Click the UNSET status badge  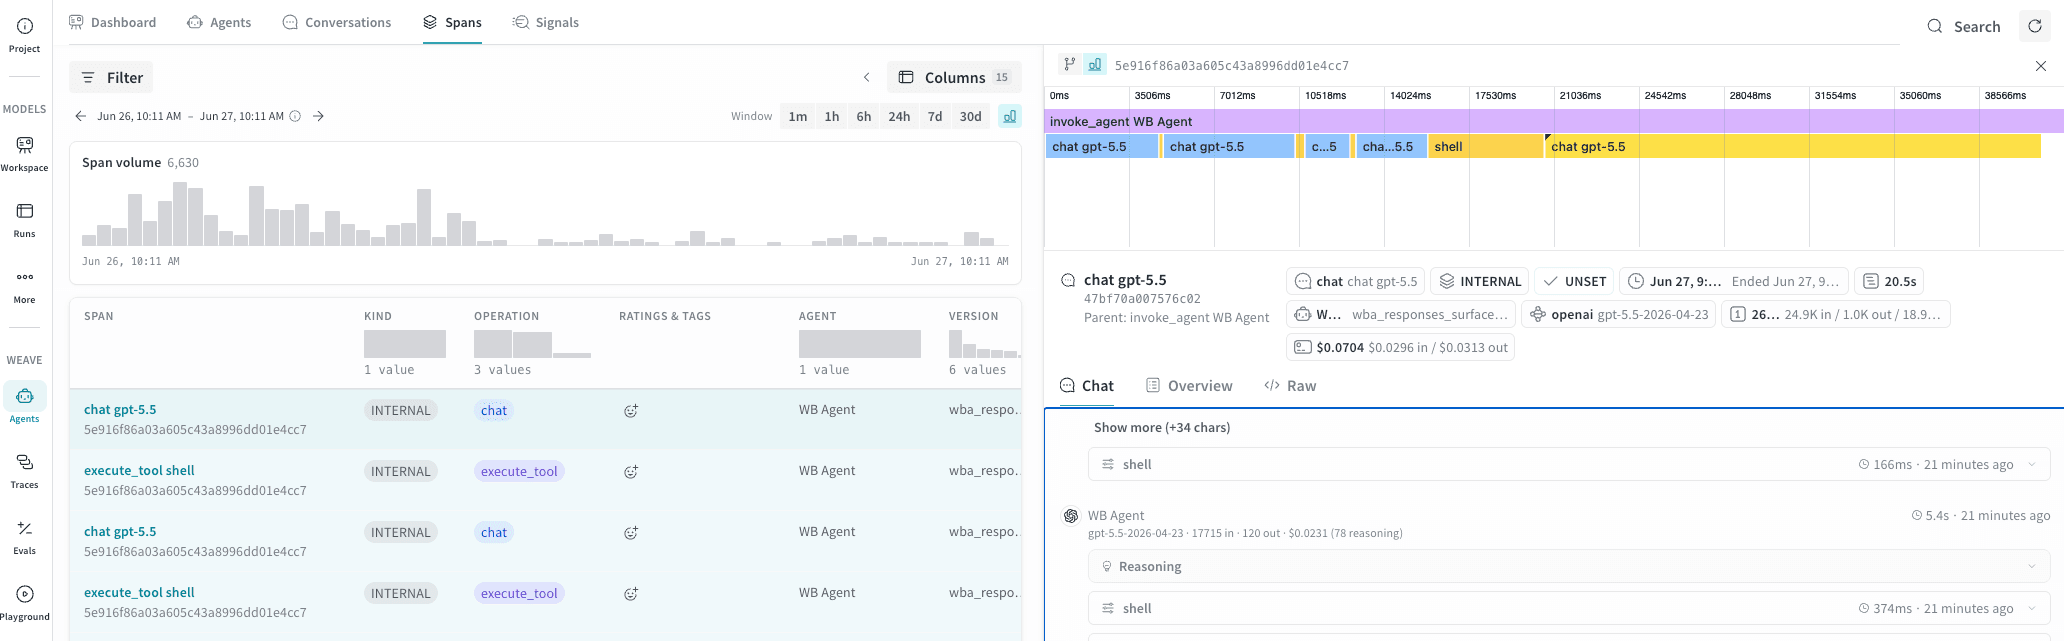(x=1574, y=281)
